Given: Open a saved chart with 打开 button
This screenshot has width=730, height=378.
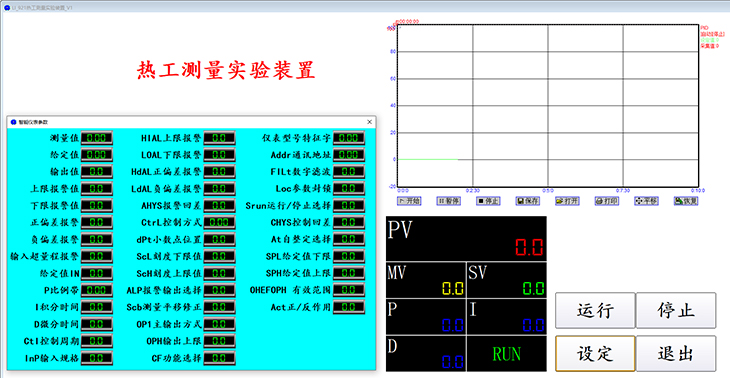Looking at the screenshot, I should tap(567, 201).
